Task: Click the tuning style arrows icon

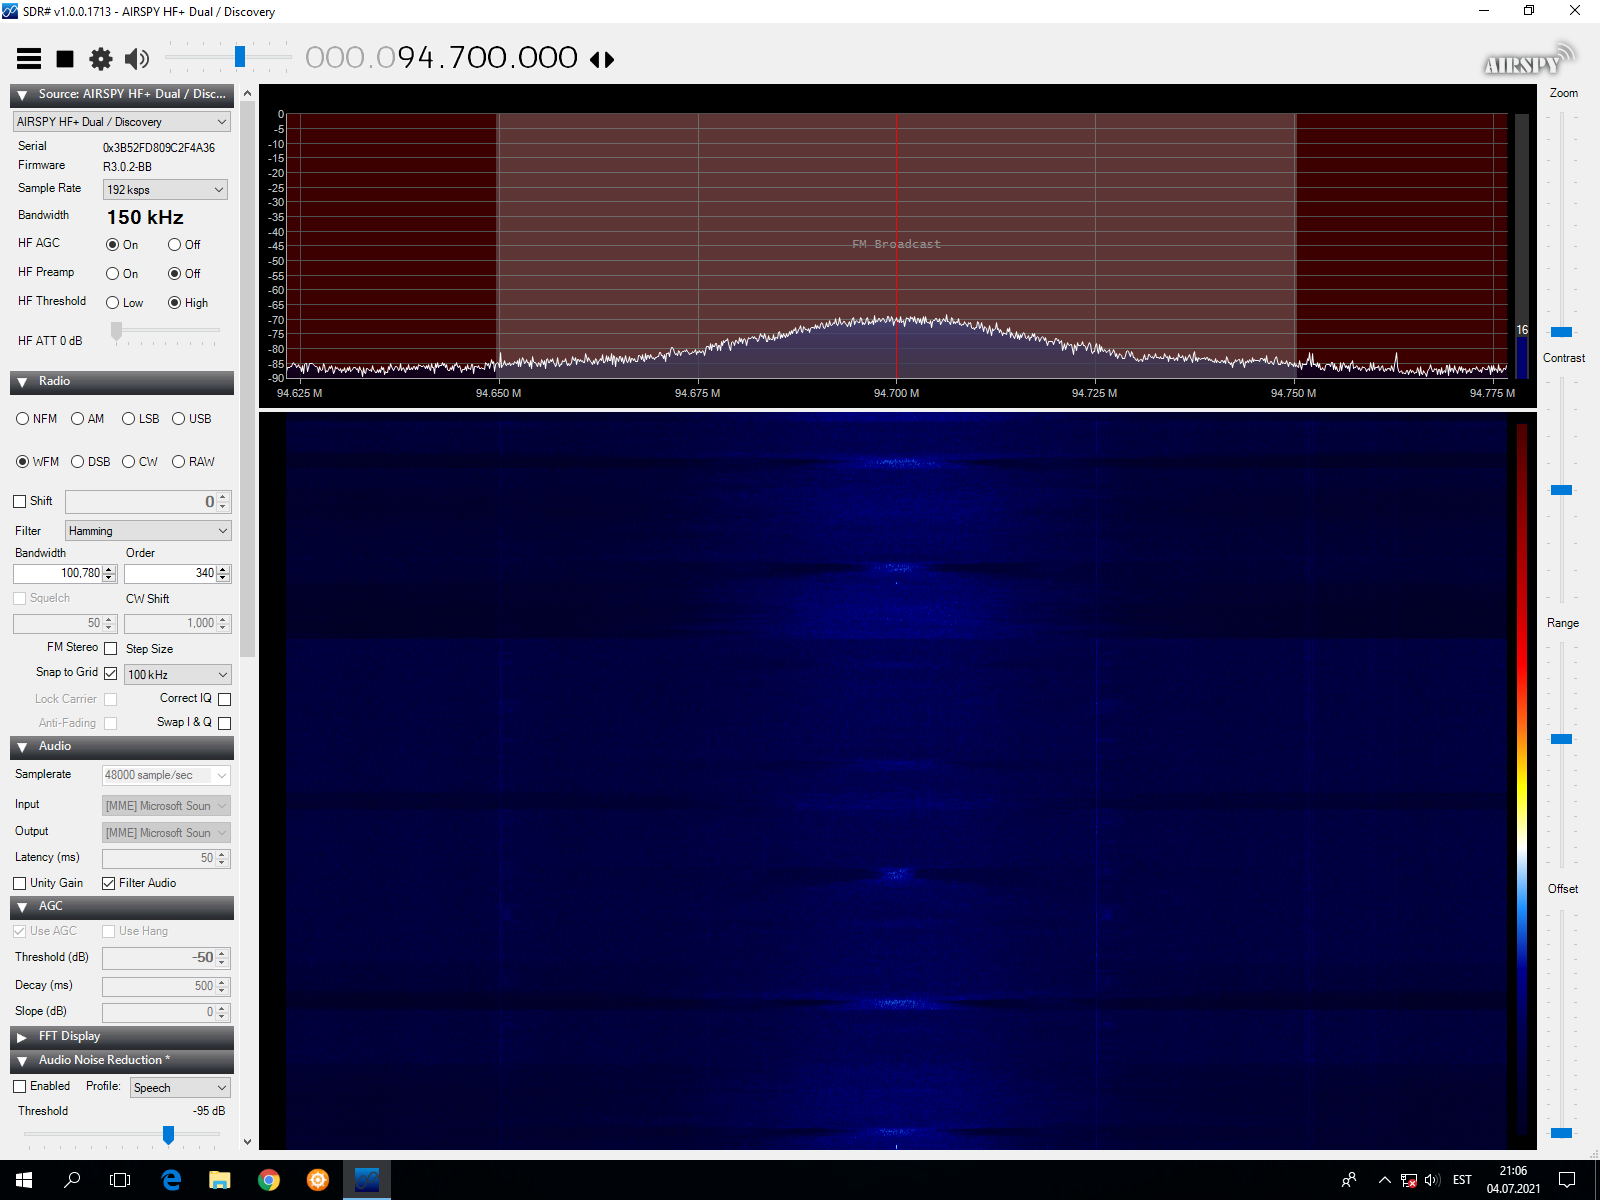Action: coord(602,60)
